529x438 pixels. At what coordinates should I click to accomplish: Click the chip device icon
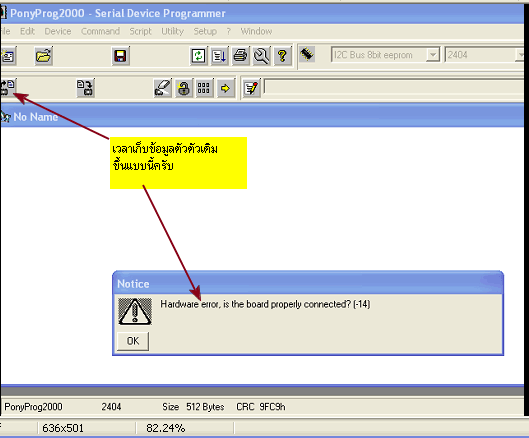[307, 54]
